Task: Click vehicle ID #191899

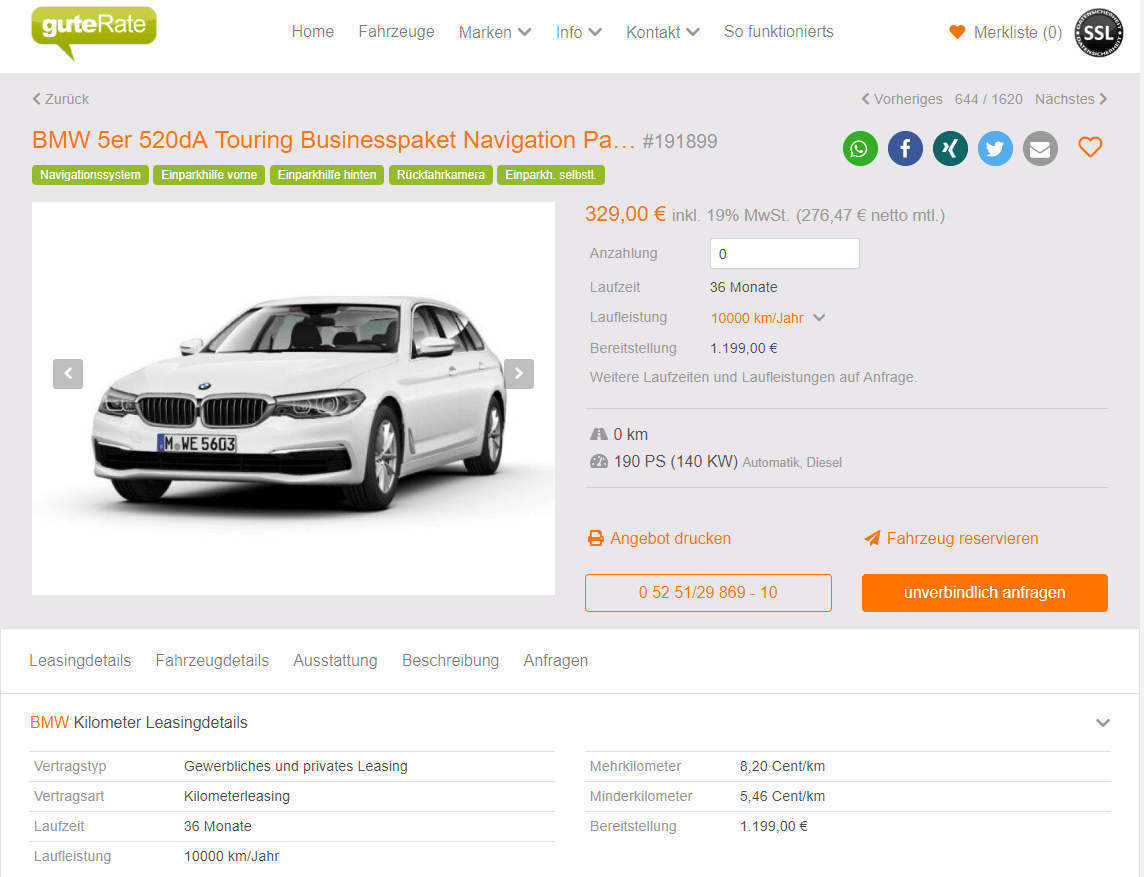Action: tap(680, 142)
